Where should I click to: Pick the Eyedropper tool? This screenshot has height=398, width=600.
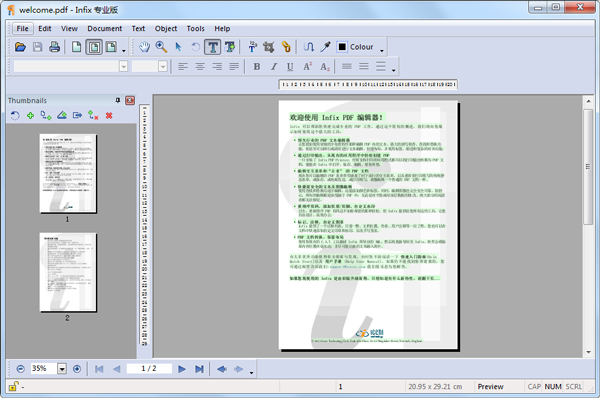click(x=325, y=47)
